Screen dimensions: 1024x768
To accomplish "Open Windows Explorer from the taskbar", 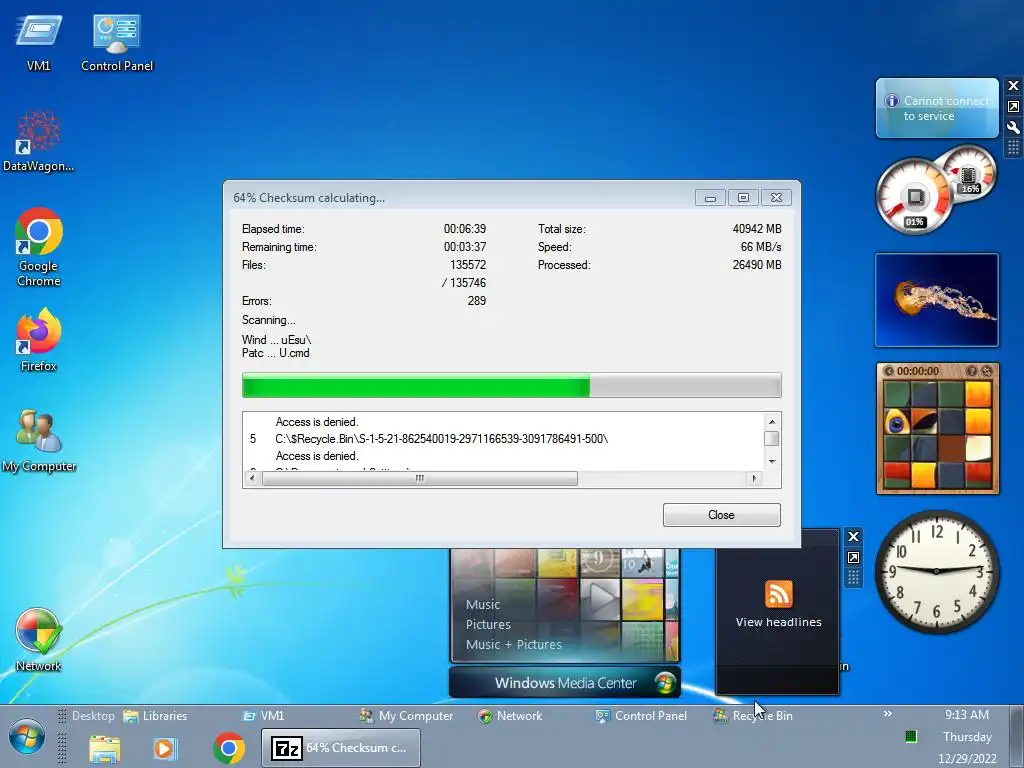I will (104, 748).
